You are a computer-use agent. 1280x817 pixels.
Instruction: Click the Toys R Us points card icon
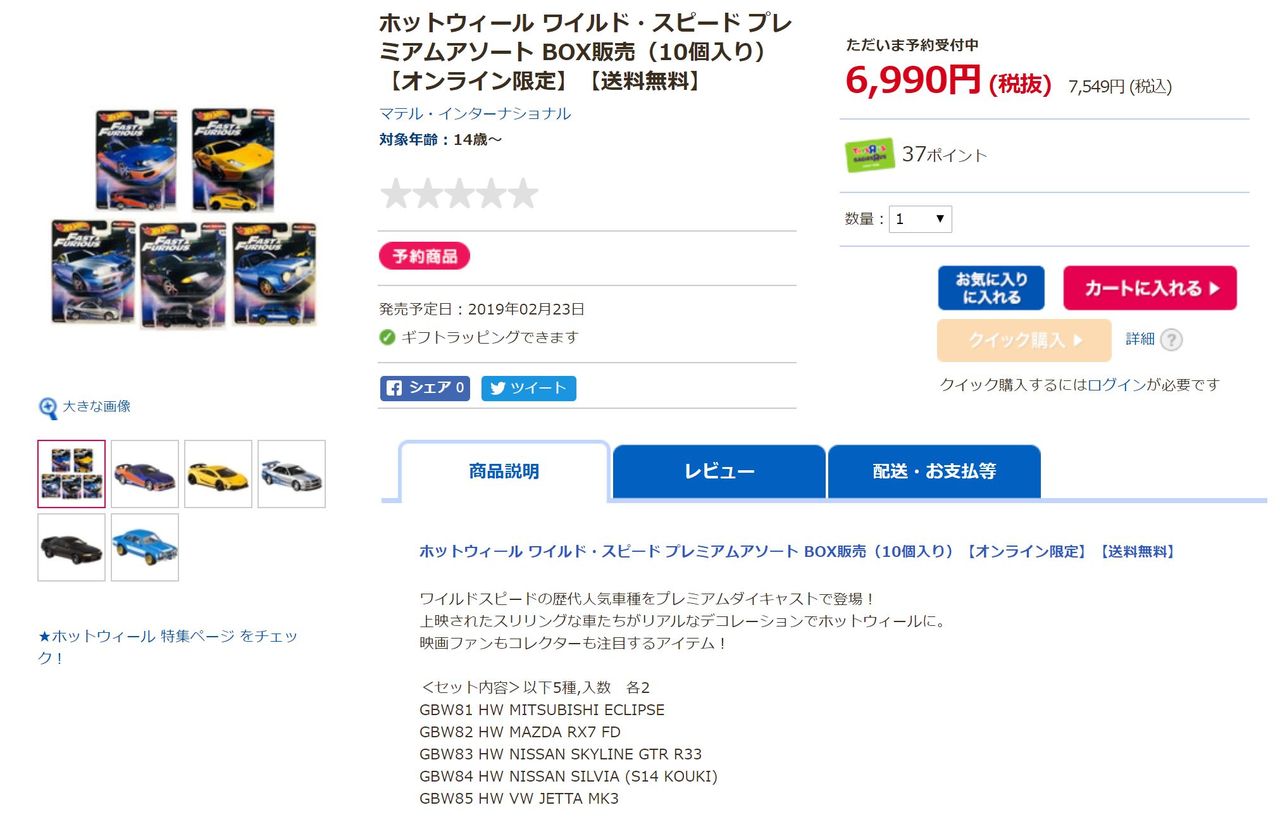tap(870, 156)
